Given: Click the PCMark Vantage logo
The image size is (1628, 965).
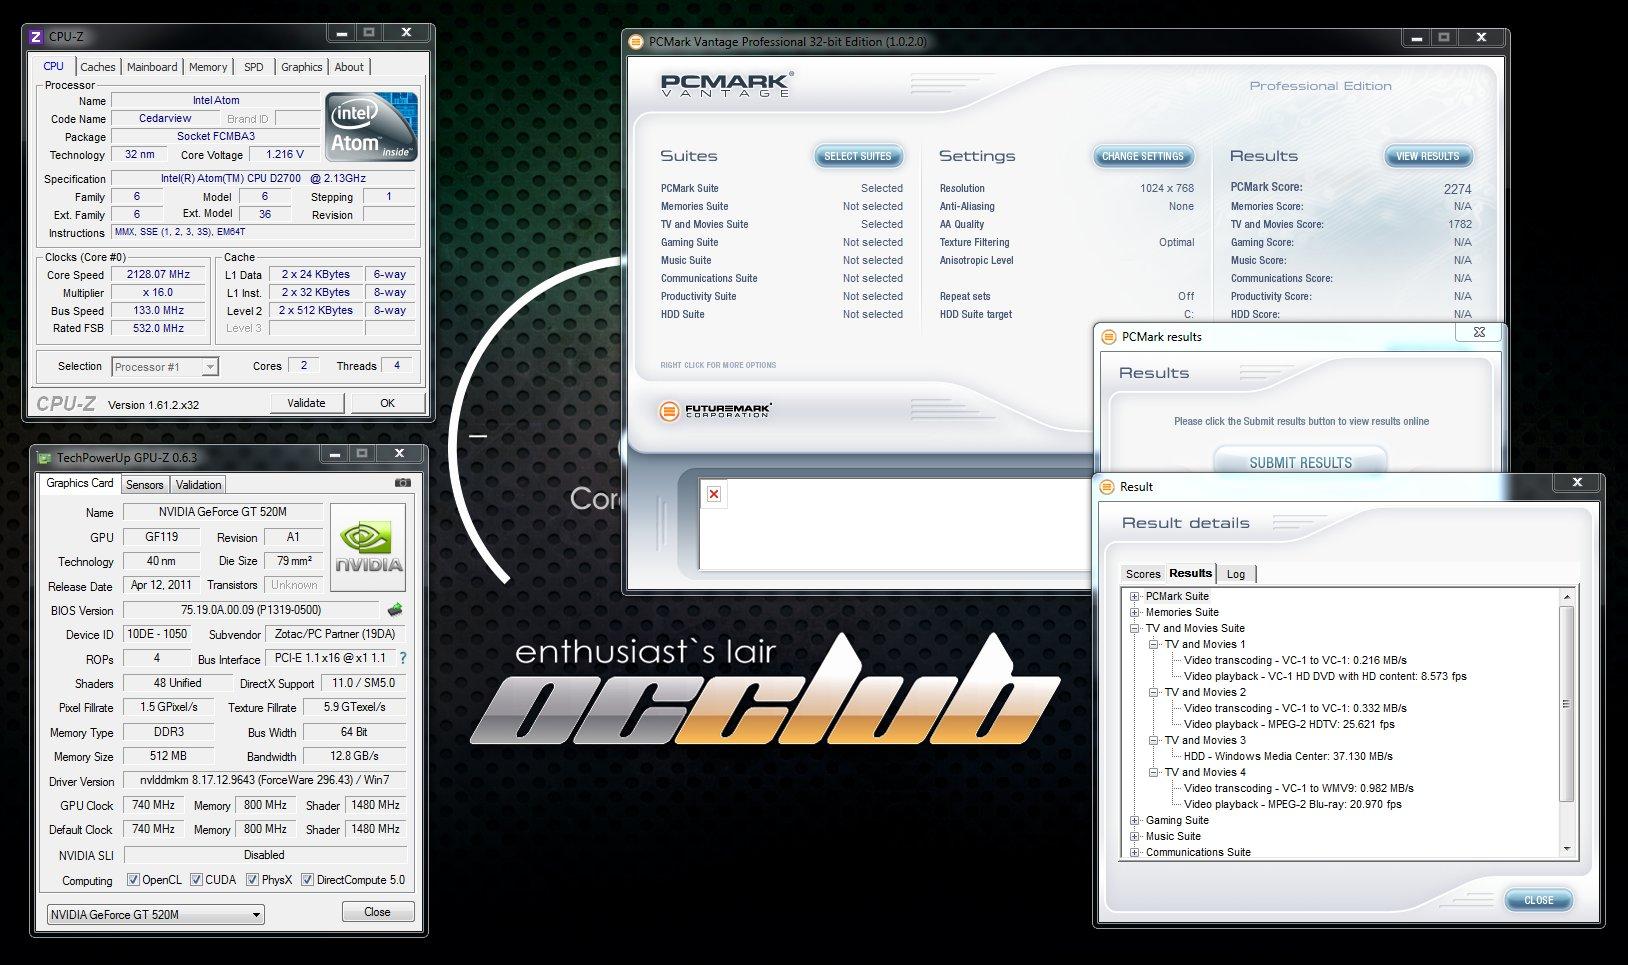Looking at the screenshot, I should [x=727, y=84].
